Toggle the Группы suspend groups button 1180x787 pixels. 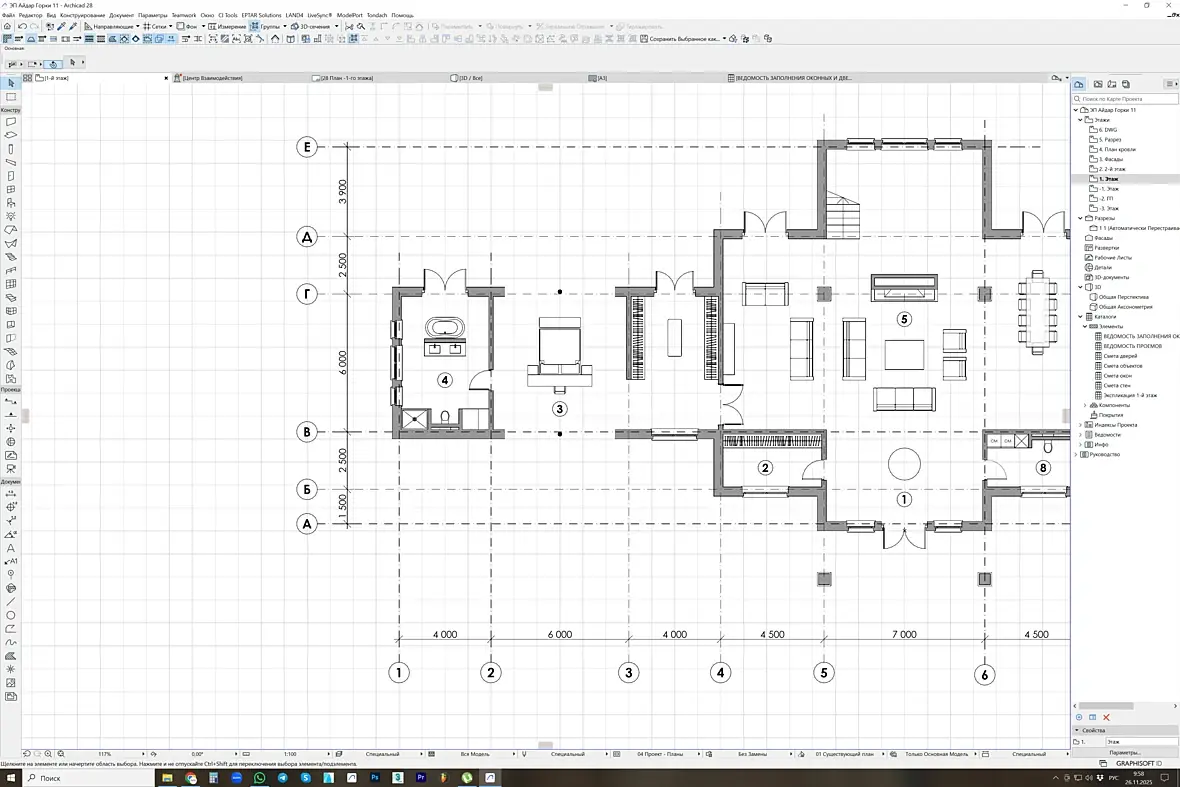[265, 26]
